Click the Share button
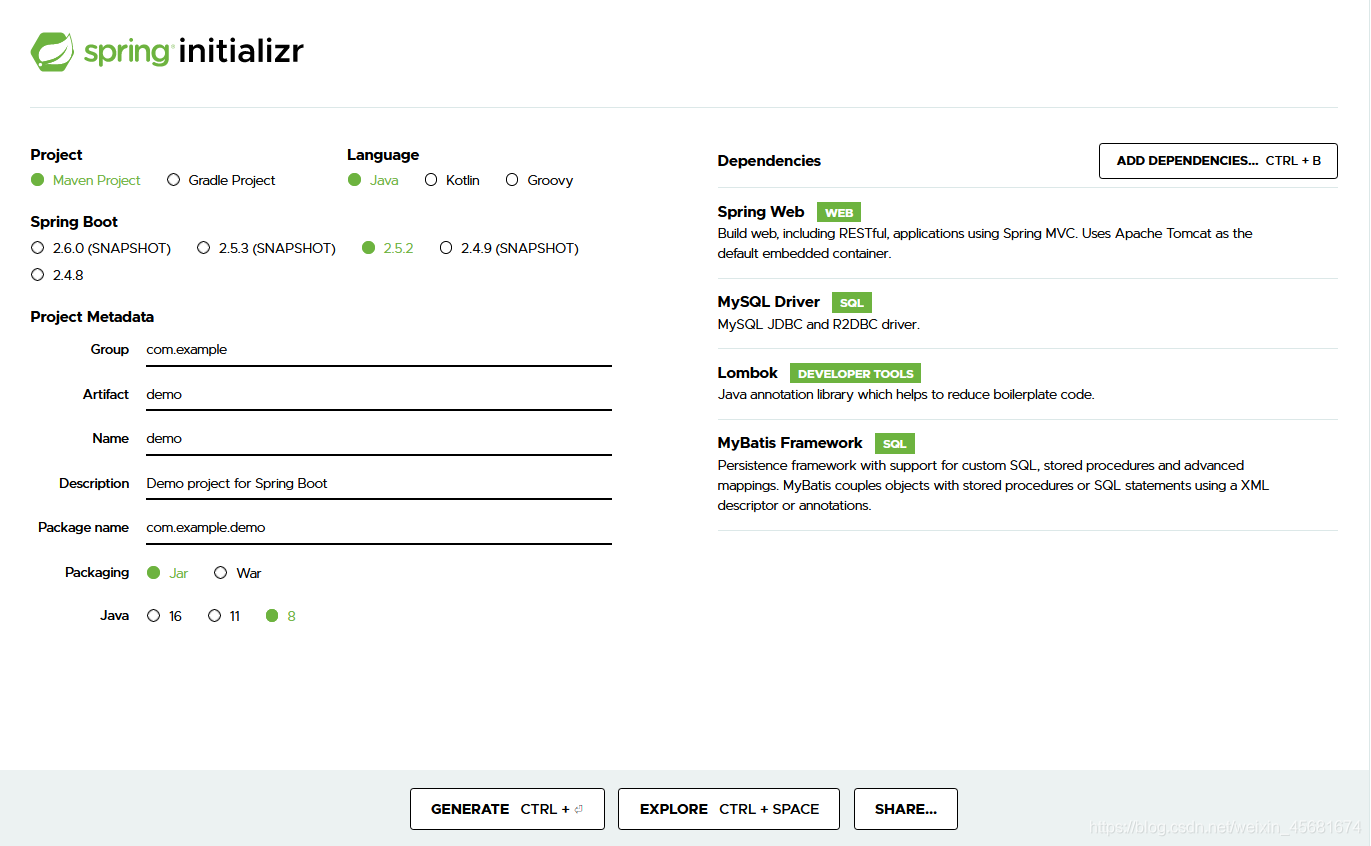 [905, 809]
